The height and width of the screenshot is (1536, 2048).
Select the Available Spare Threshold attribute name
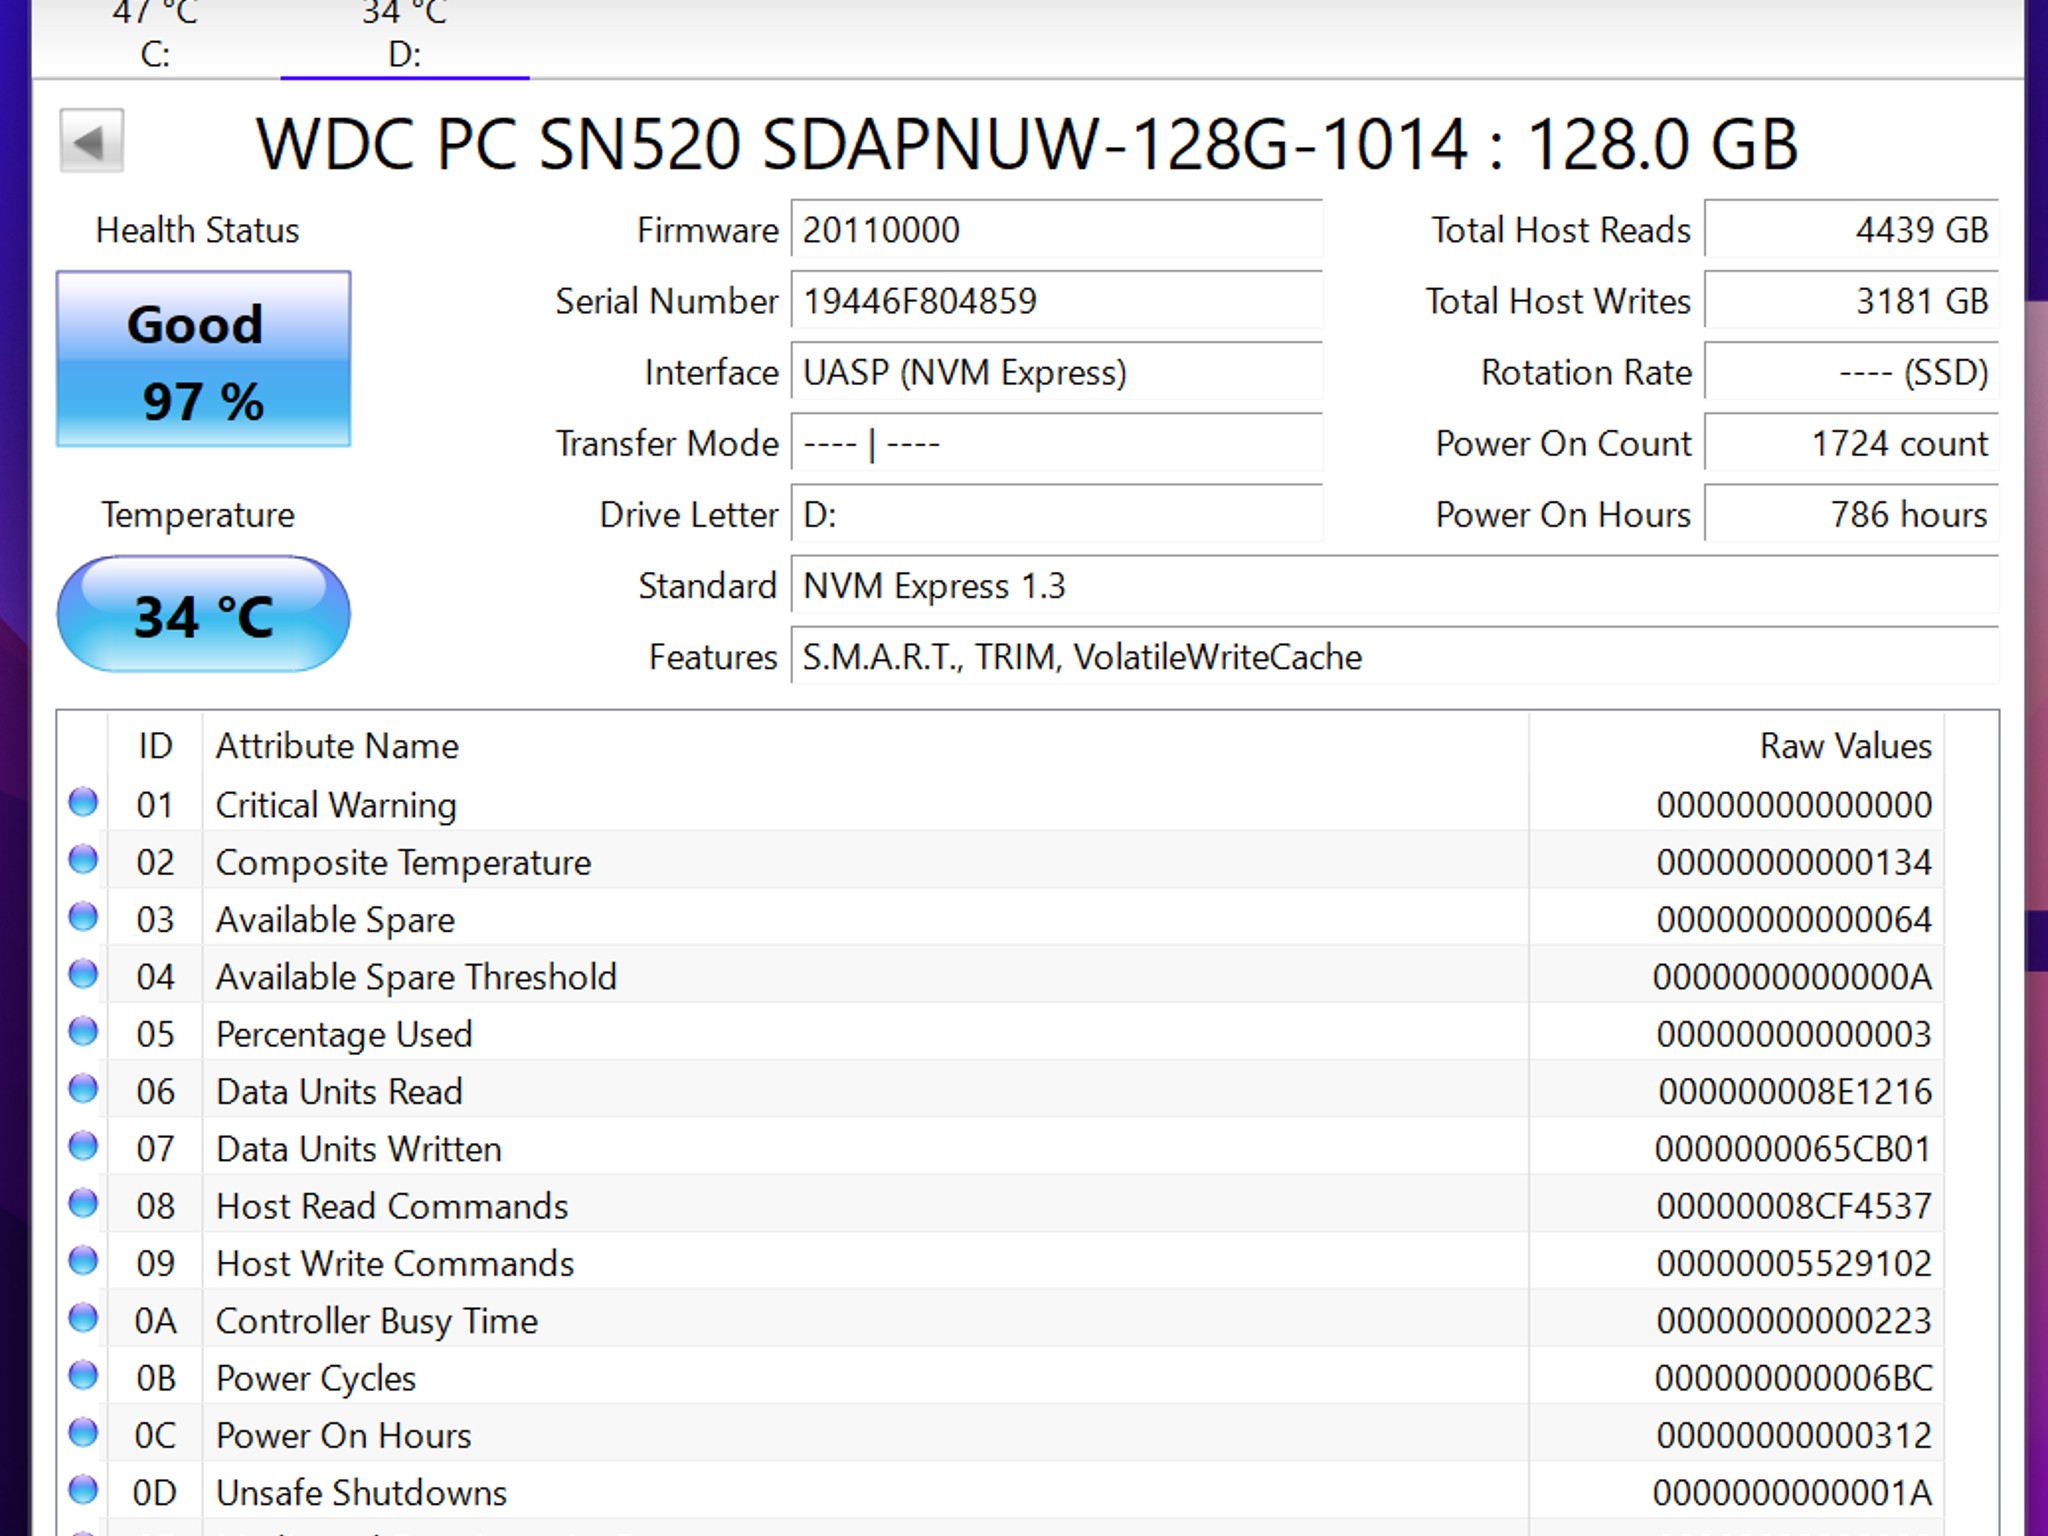click(x=416, y=977)
